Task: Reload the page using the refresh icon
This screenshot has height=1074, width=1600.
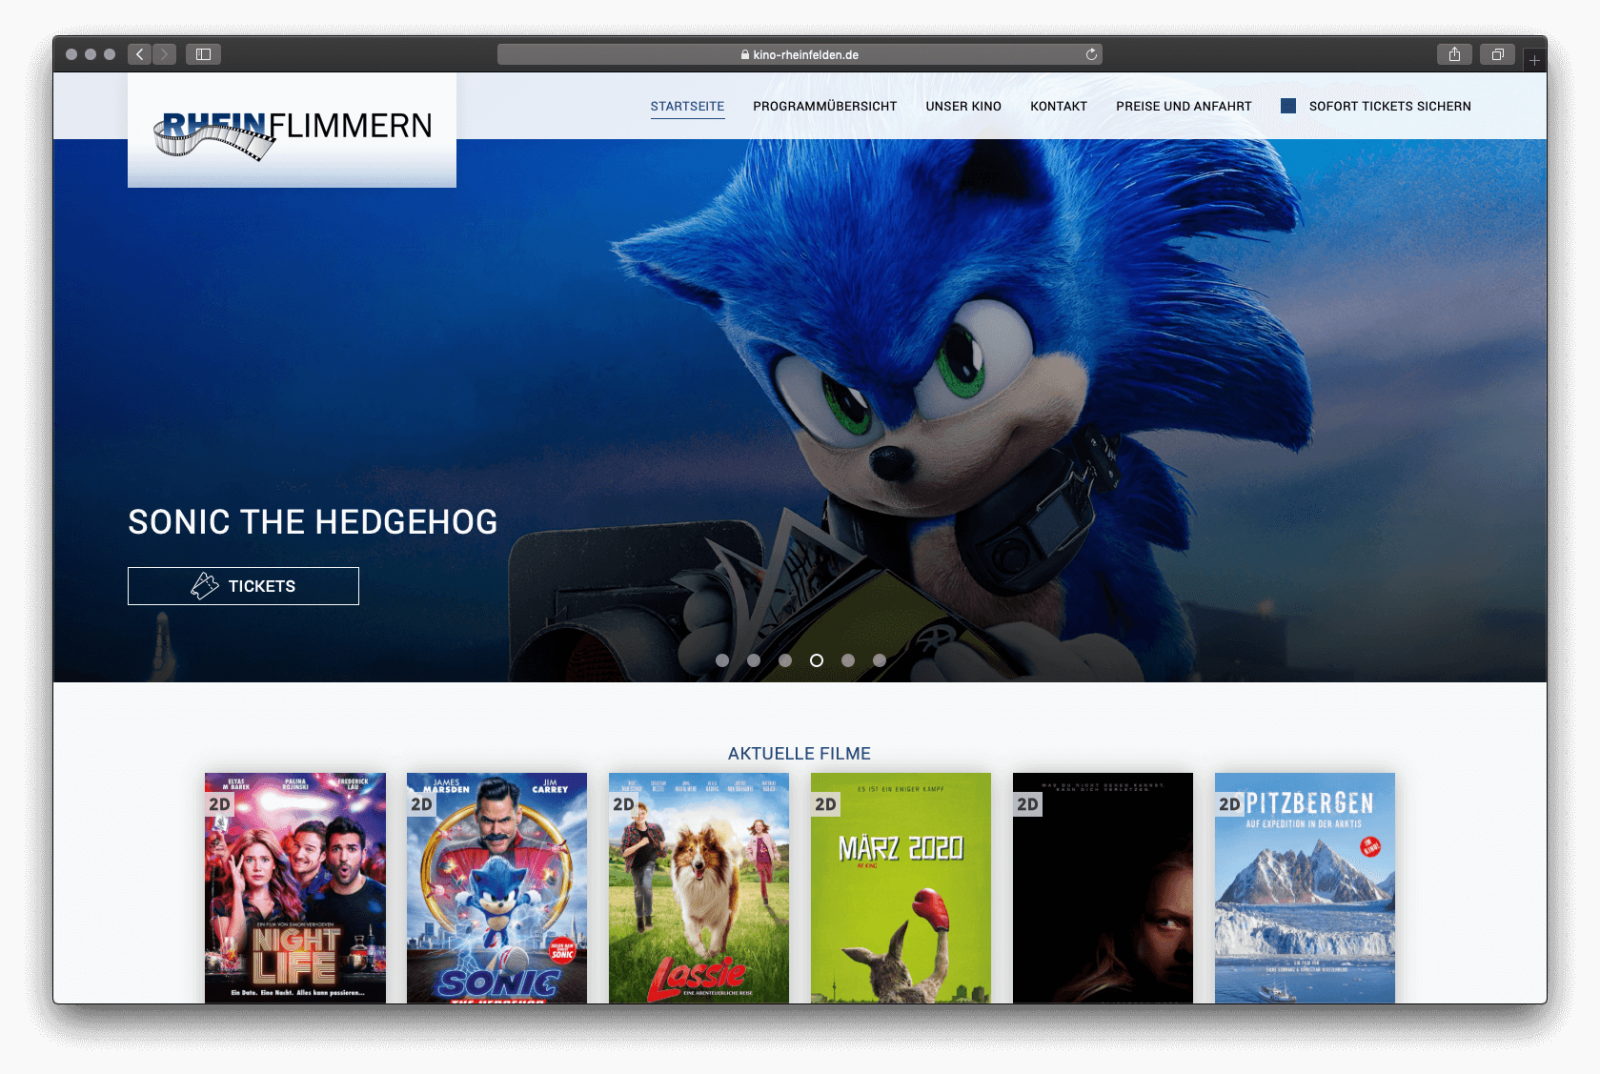Action: tap(1091, 54)
